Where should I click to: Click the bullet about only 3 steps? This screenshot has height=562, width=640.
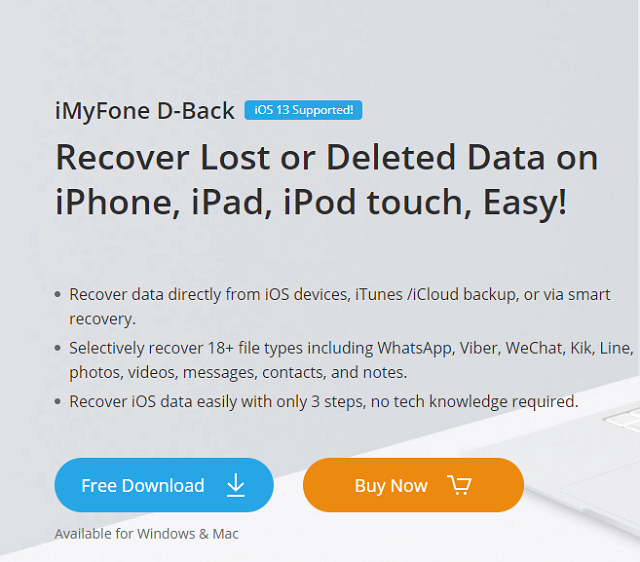pos(324,402)
